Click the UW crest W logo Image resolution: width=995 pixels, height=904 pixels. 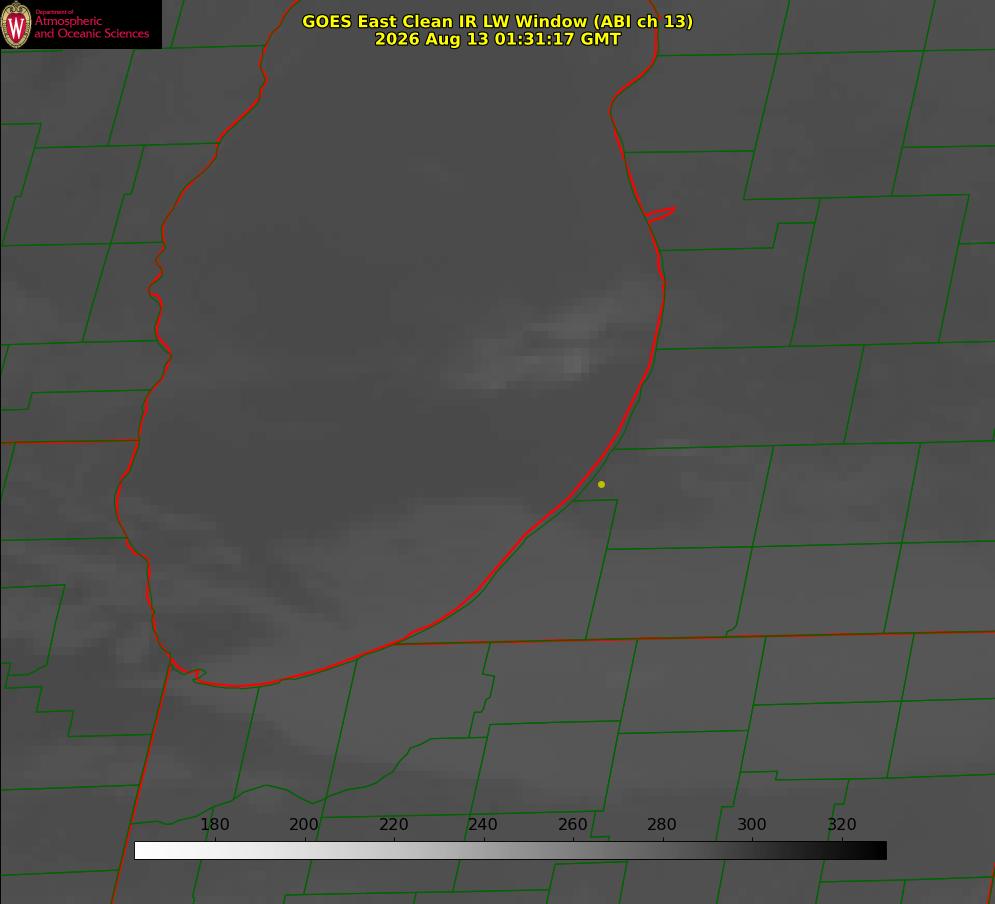[x=16, y=24]
